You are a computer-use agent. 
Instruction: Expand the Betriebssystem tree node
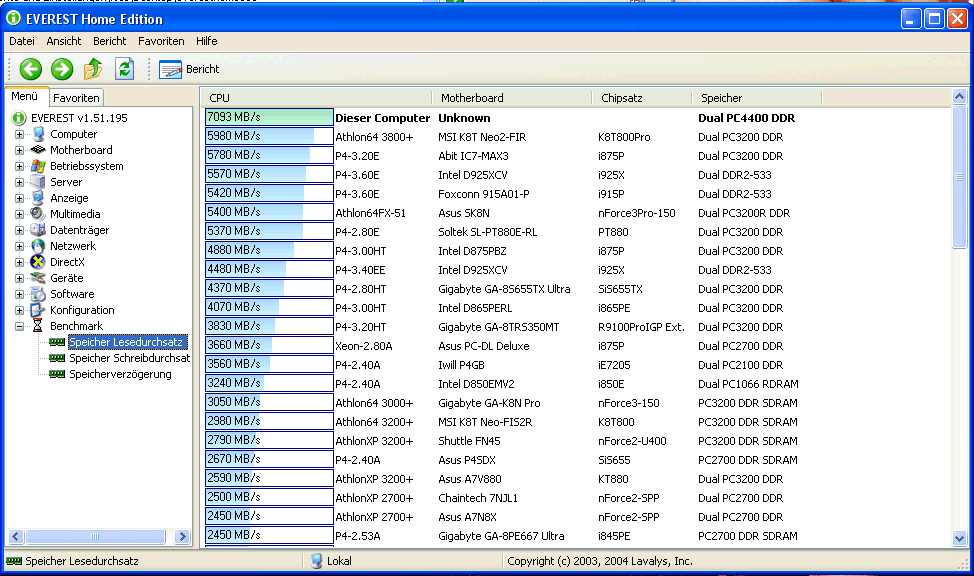pos(19,167)
